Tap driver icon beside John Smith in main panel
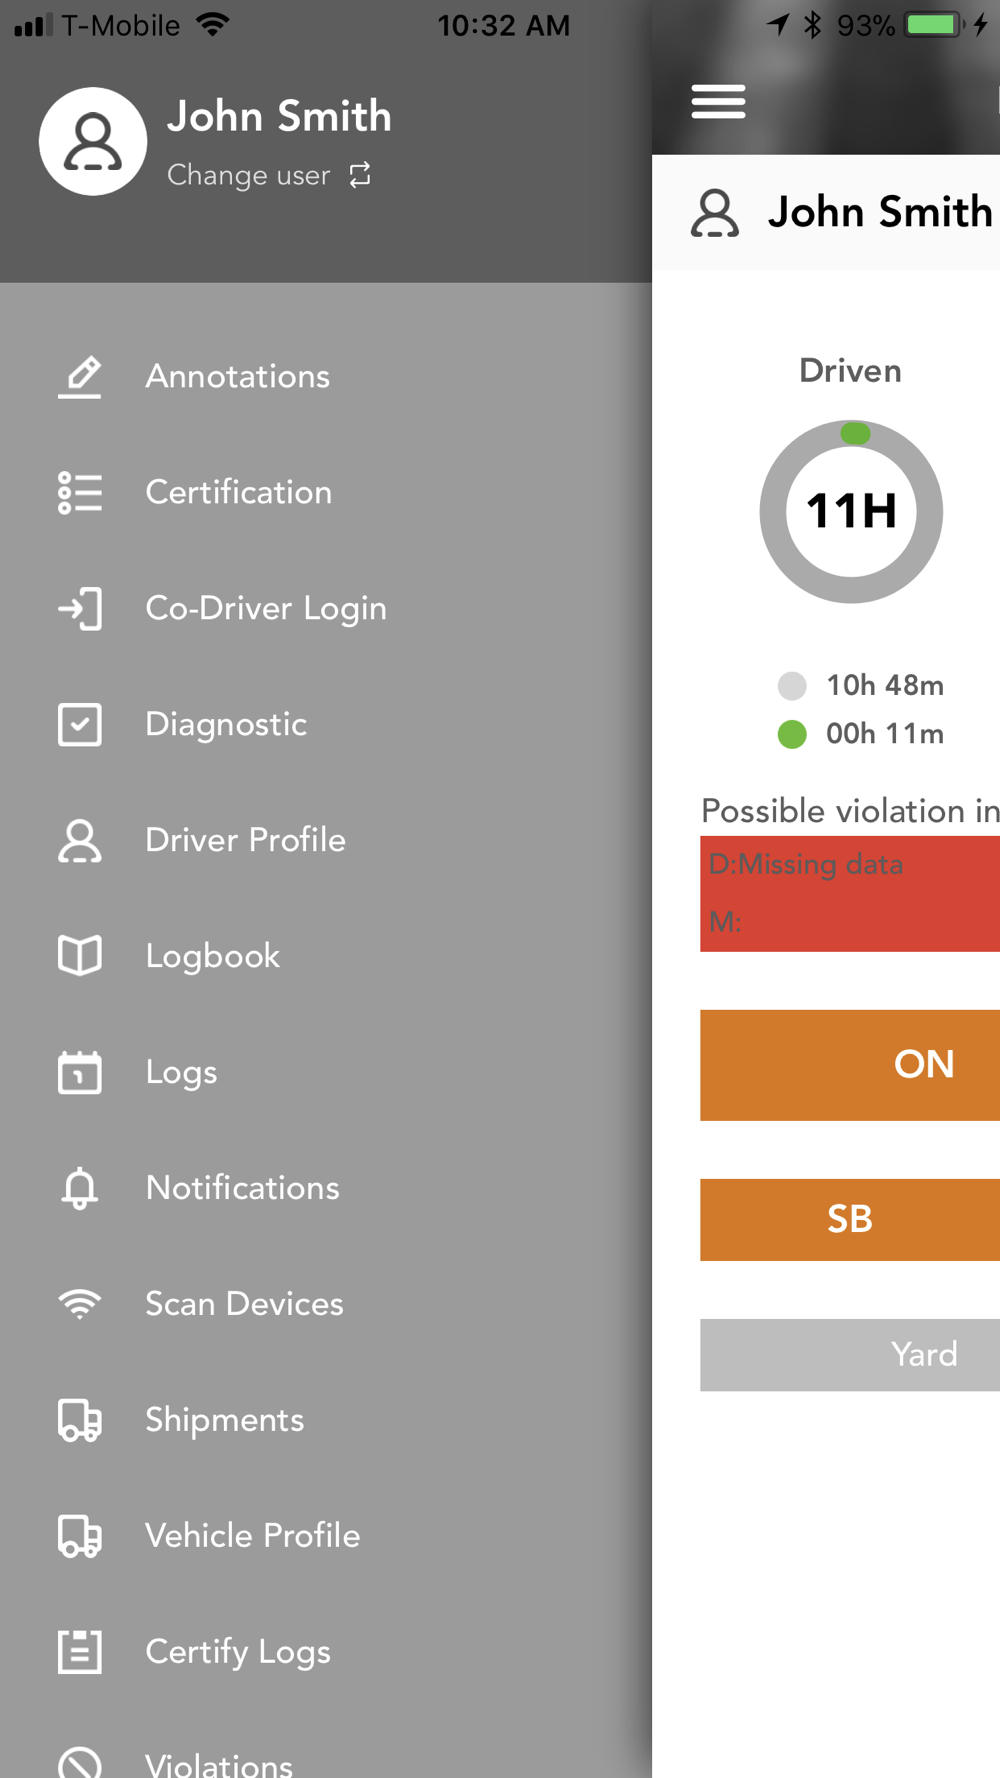This screenshot has width=1000, height=1778. pyautogui.click(x=715, y=213)
